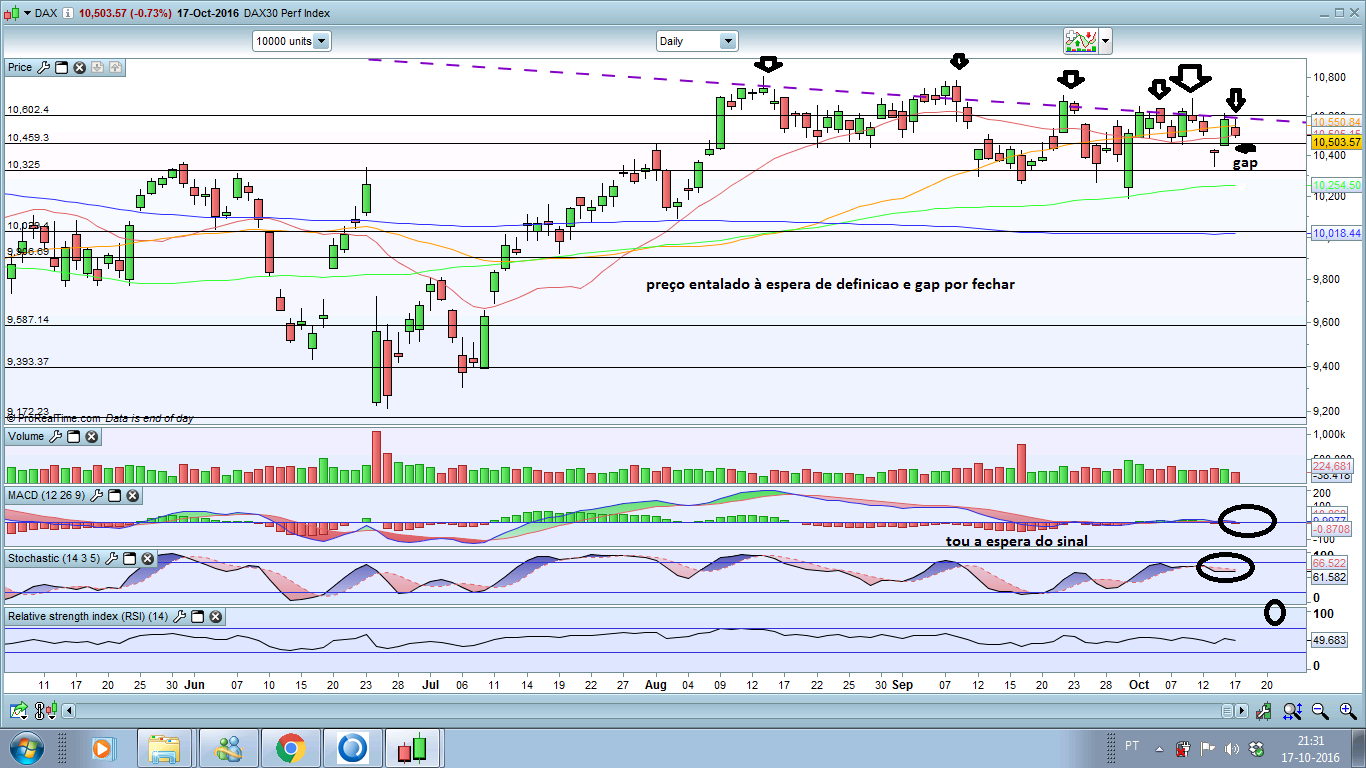This screenshot has height=768, width=1366.
Task: Click the Relative strength index (RSI) label
Action: point(88,617)
